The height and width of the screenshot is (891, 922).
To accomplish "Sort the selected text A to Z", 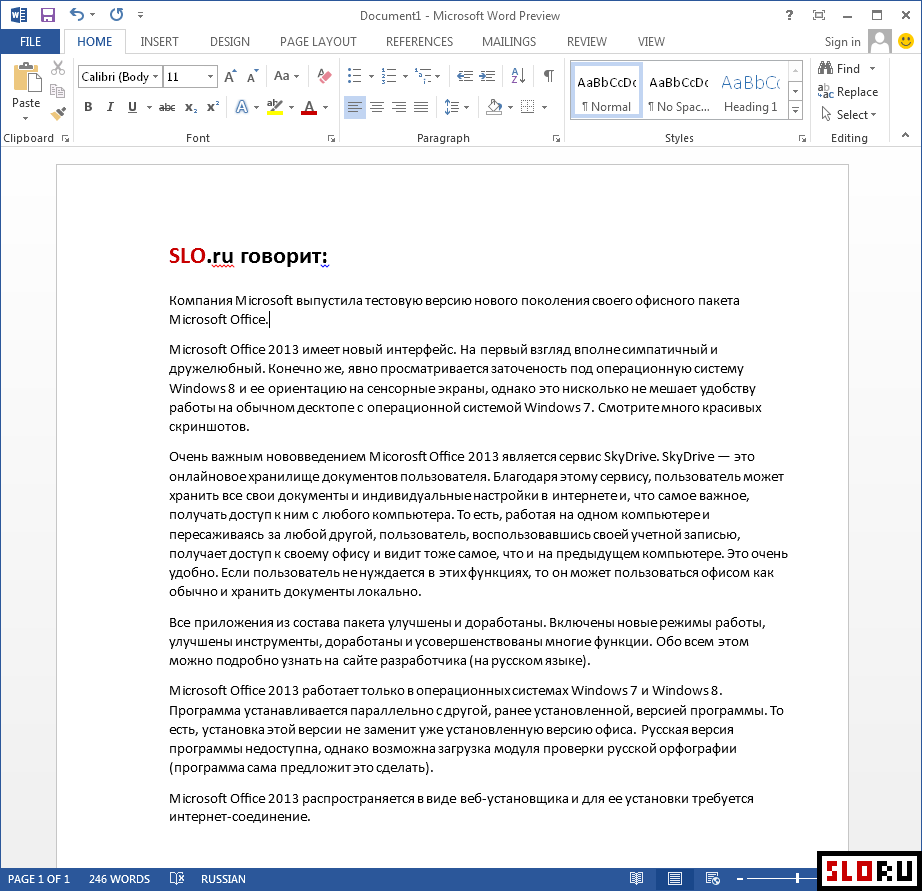I will 518,76.
